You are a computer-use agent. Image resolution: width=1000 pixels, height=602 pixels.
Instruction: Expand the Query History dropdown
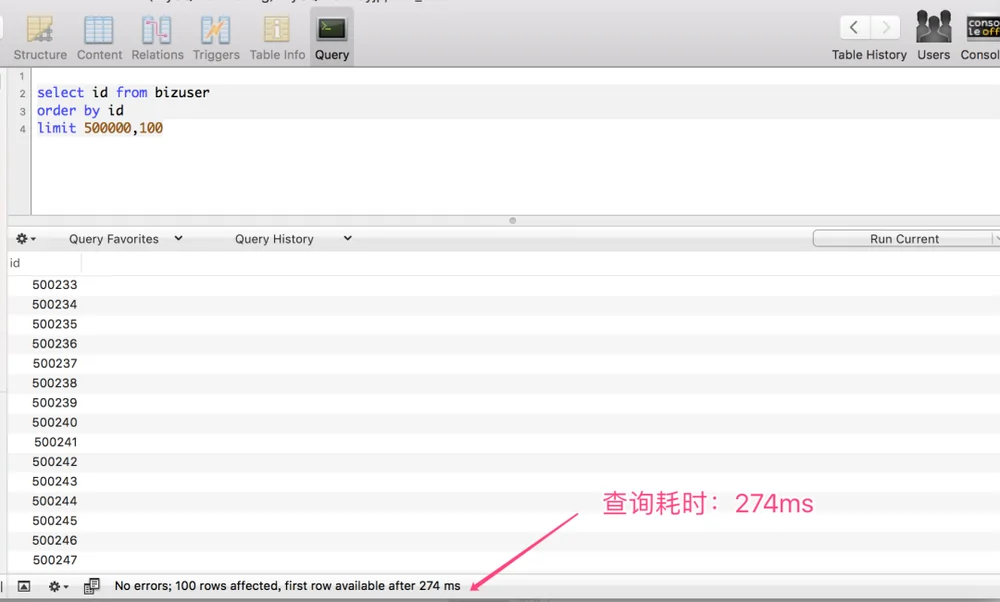click(x=293, y=239)
